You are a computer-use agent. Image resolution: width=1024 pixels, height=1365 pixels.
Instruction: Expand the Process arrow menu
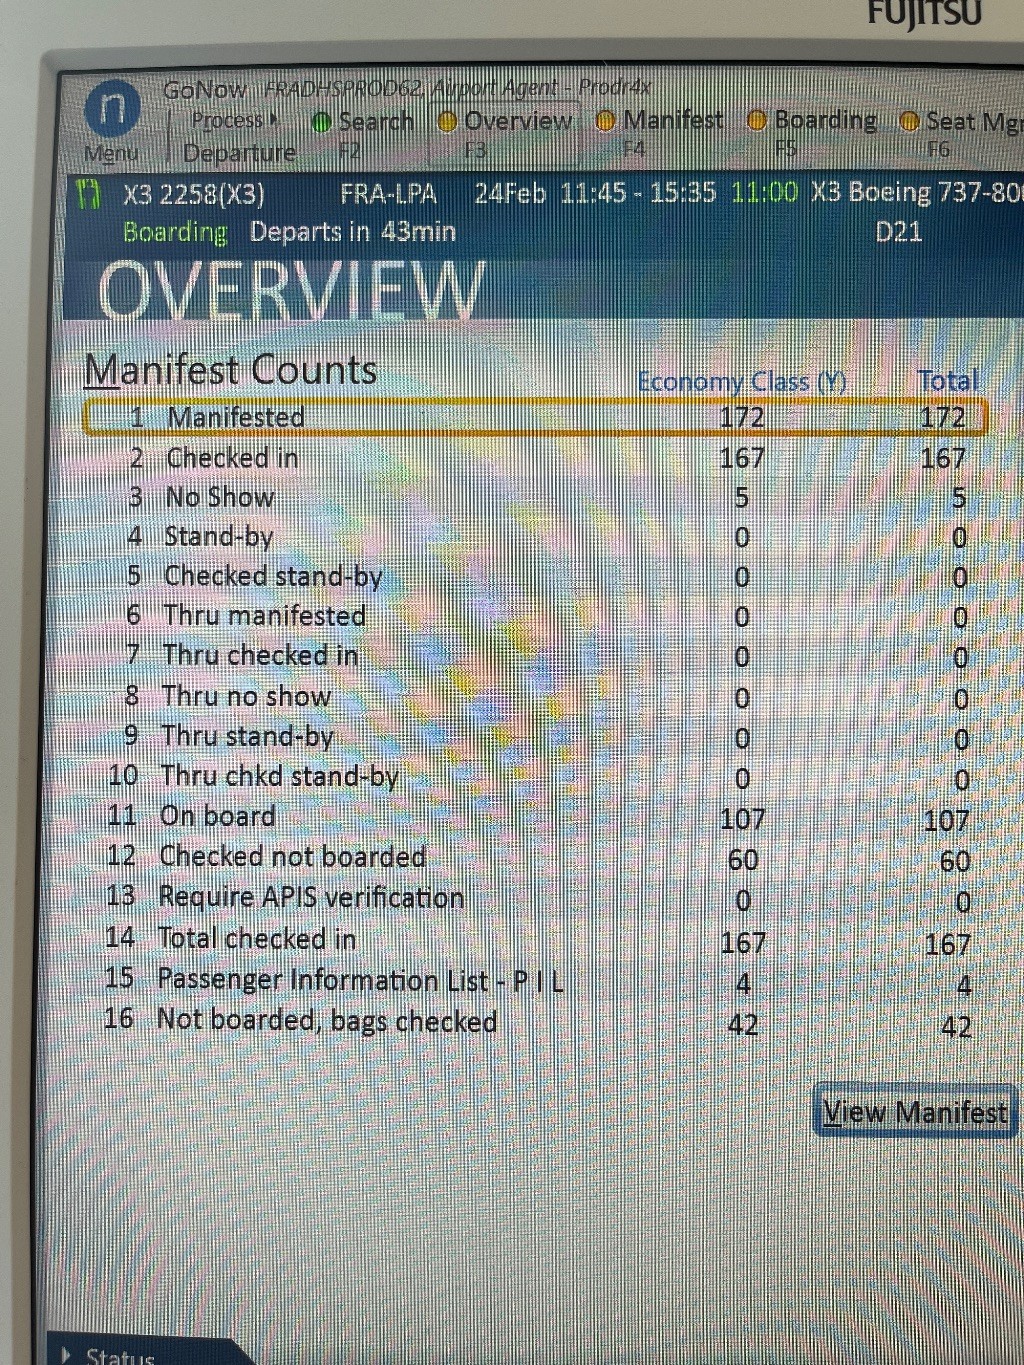click(273, 120)
